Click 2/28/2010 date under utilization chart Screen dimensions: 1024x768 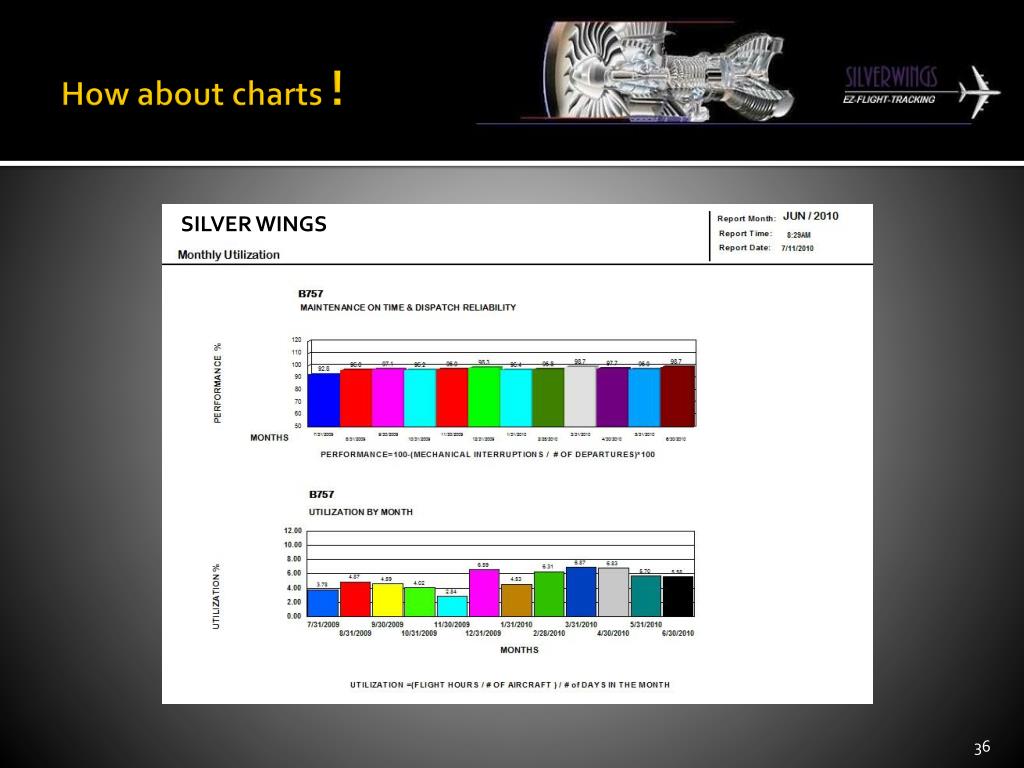tap(549, 633)
